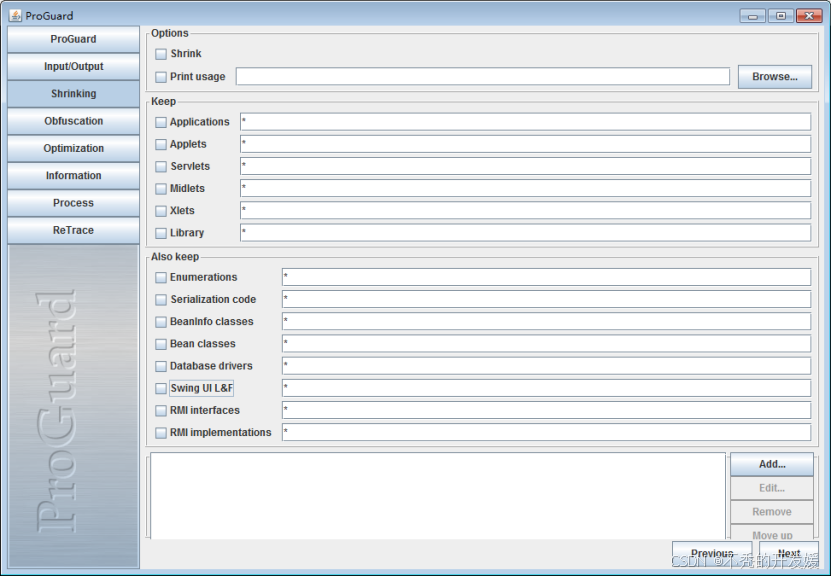Enable the Servlets checkbox
The width and height of the screenshot is (831, 577).
[x=161, y=167]
